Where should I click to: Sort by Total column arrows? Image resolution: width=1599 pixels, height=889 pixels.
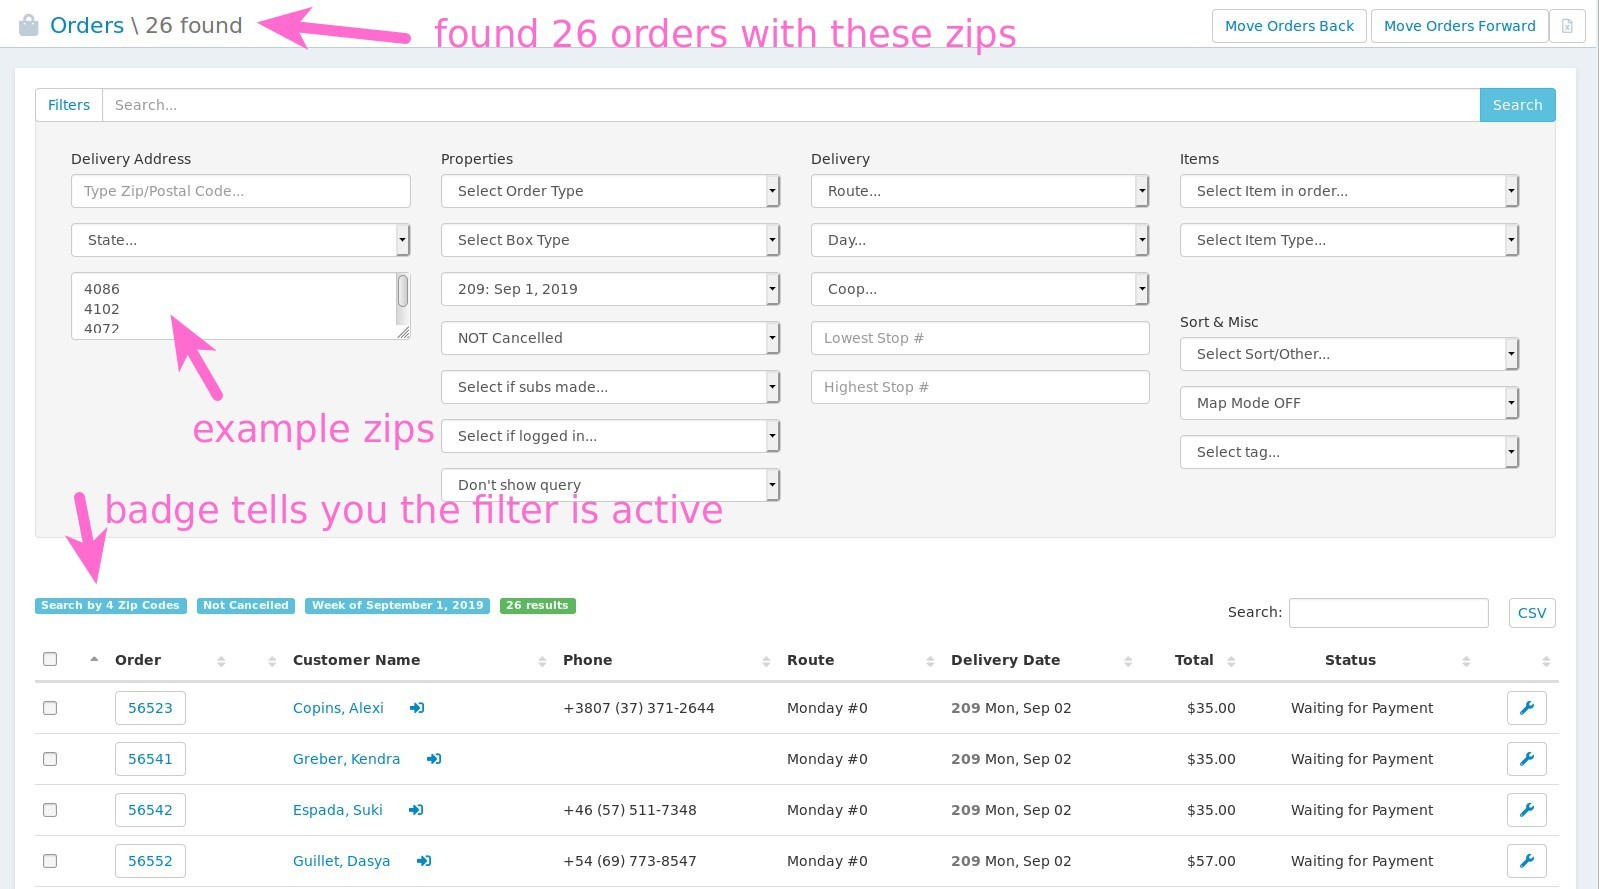[1231, 661]
